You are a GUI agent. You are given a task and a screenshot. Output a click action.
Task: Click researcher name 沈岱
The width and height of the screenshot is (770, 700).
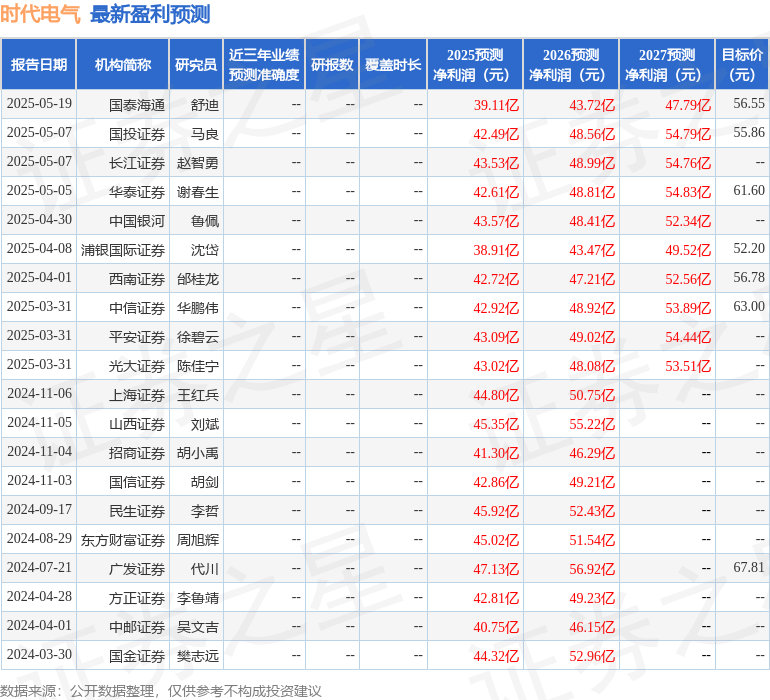tap(205, 250)
